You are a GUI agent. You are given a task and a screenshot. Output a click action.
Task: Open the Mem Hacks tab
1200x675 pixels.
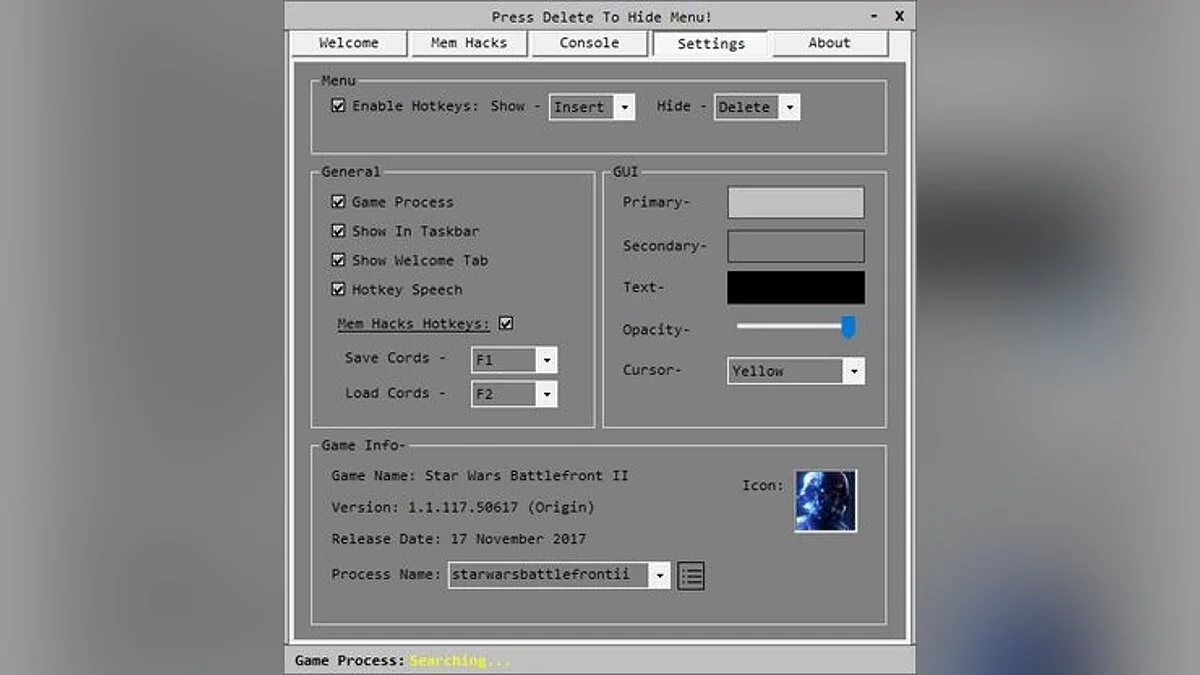tap(468, 43)
